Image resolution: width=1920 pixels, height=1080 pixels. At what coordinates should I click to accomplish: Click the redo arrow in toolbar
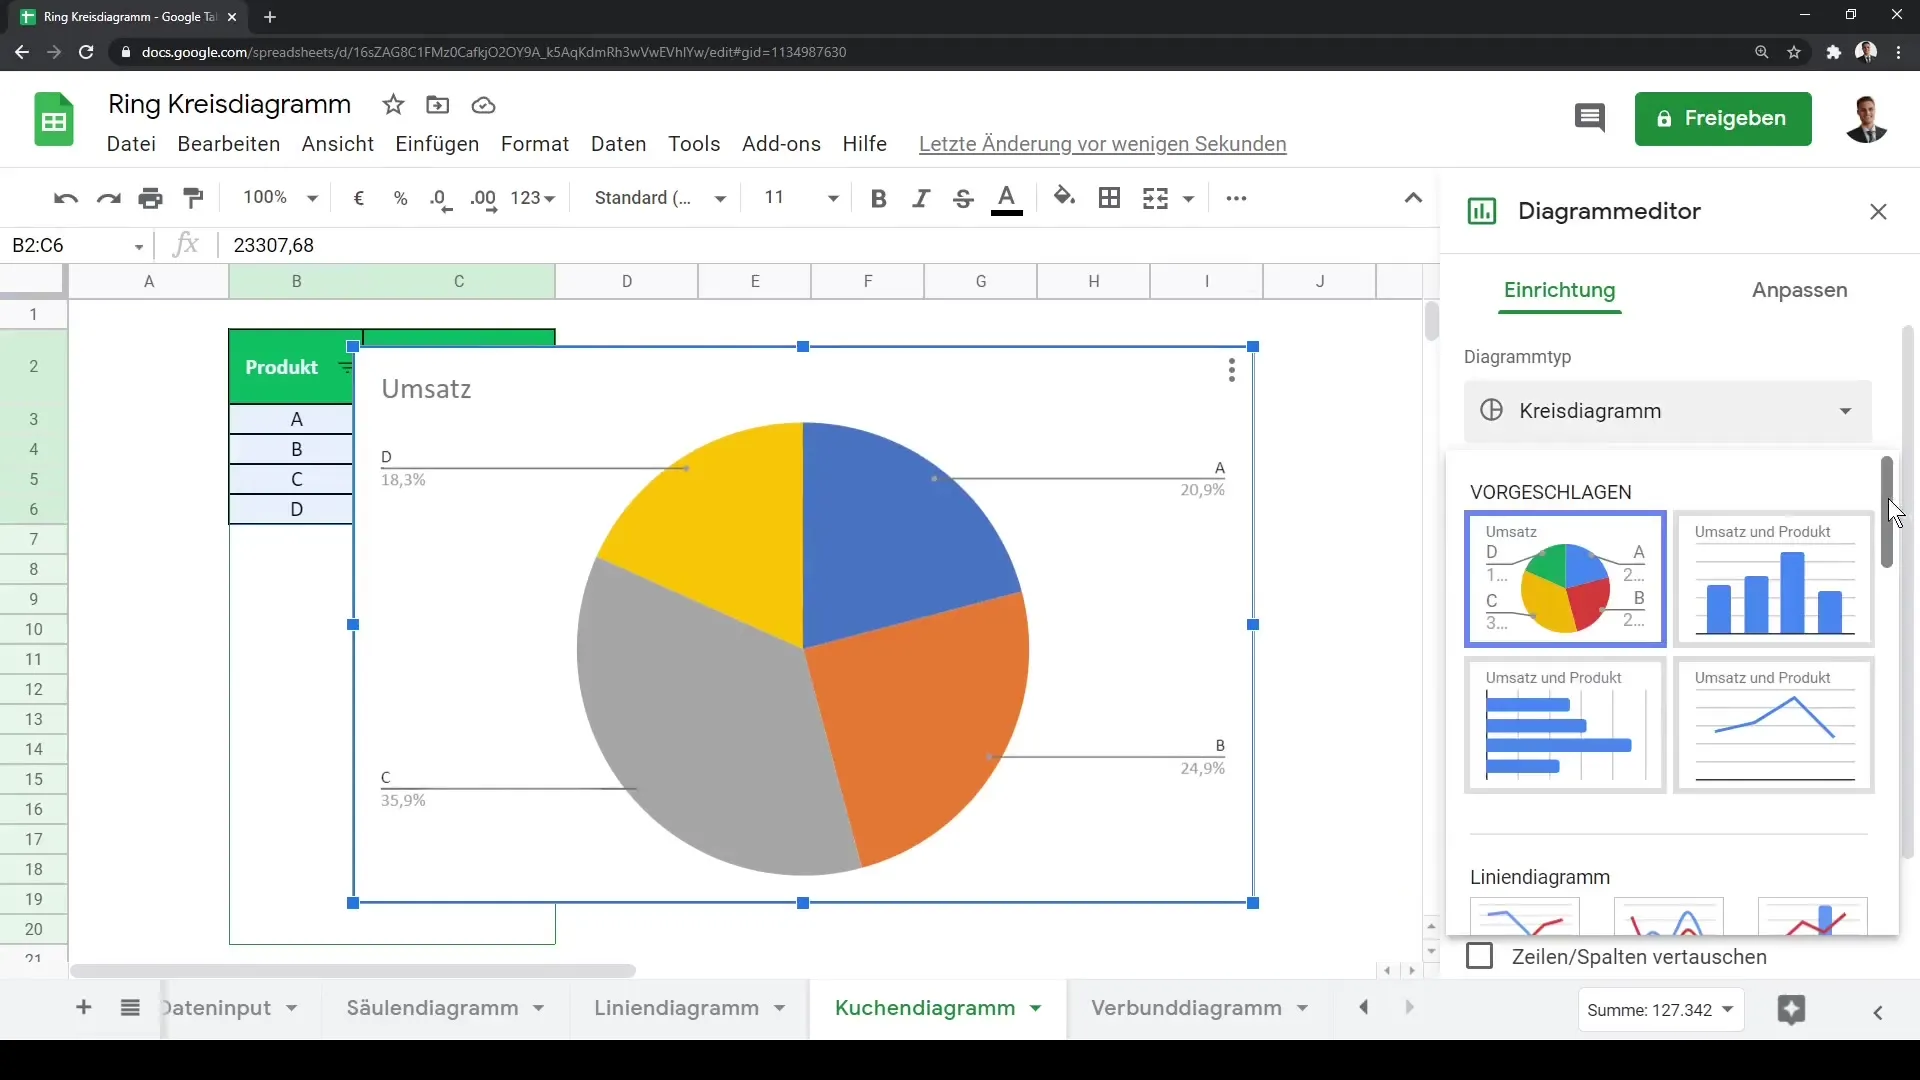[x=108, y=198]
